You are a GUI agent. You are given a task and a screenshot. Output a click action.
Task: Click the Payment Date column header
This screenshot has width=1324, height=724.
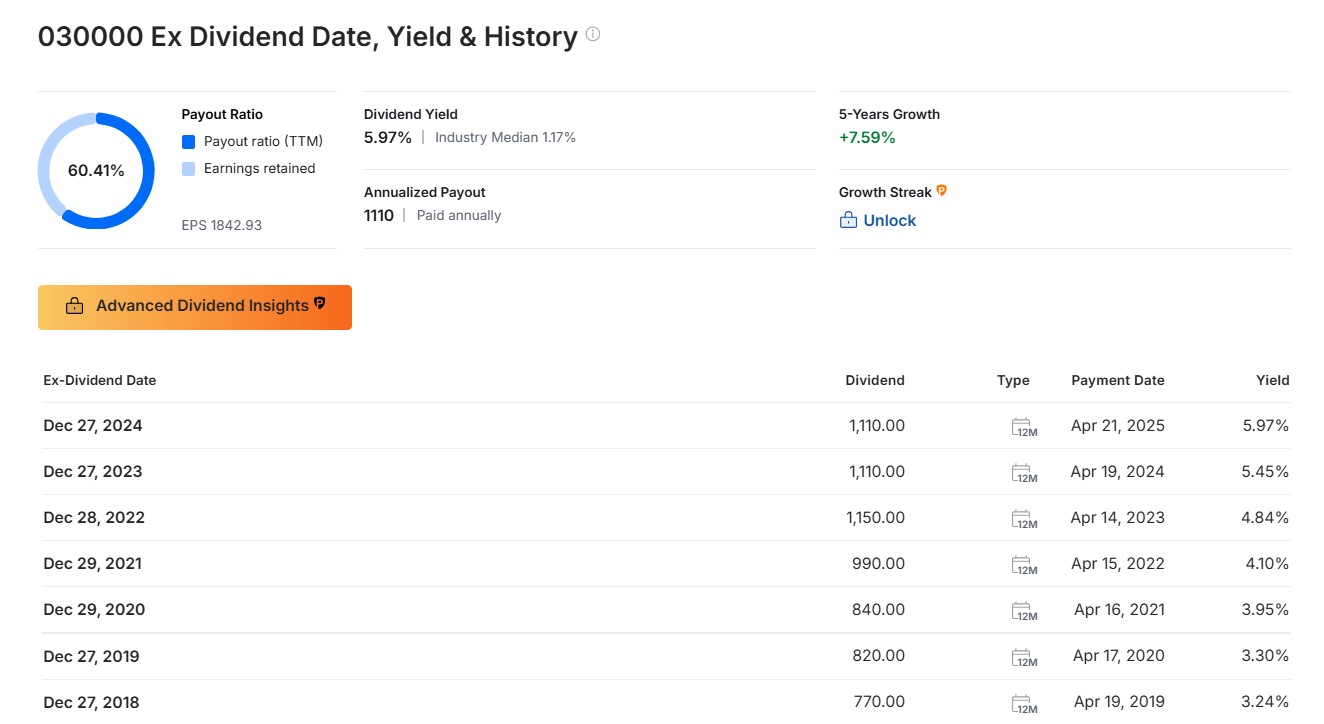tap(1117, 380)
